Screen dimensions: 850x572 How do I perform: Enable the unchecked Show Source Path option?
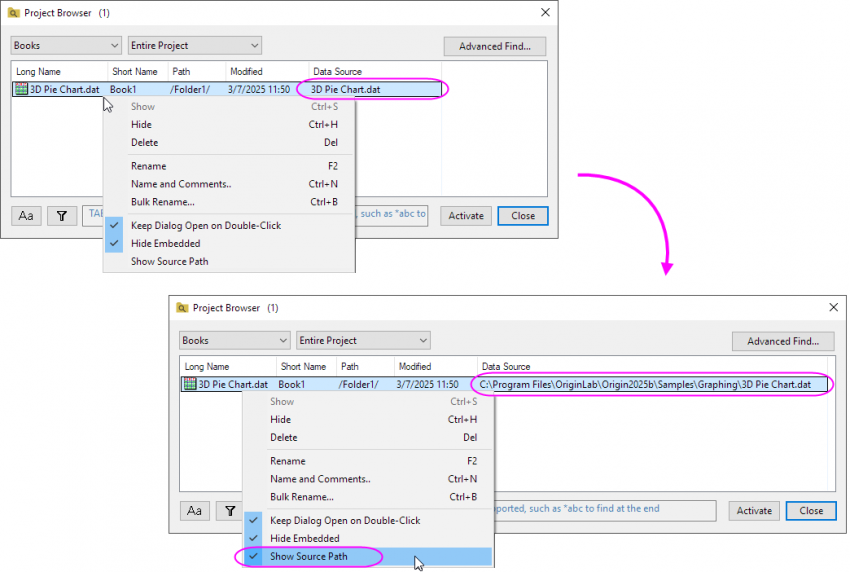tap(169, 262)
